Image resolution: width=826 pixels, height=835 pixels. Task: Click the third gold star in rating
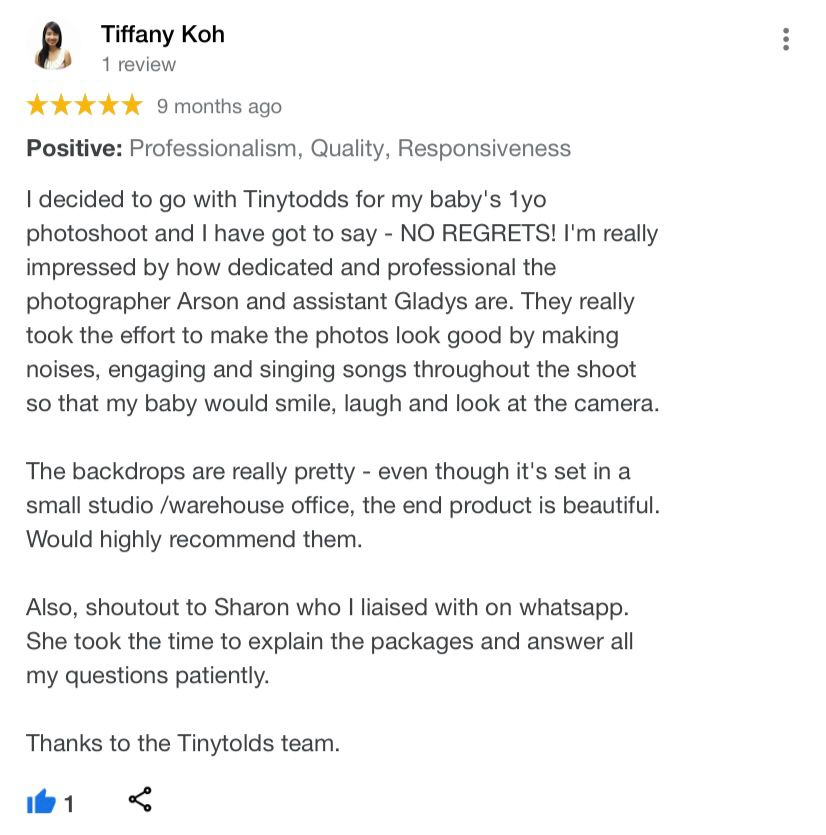[85, 105]
